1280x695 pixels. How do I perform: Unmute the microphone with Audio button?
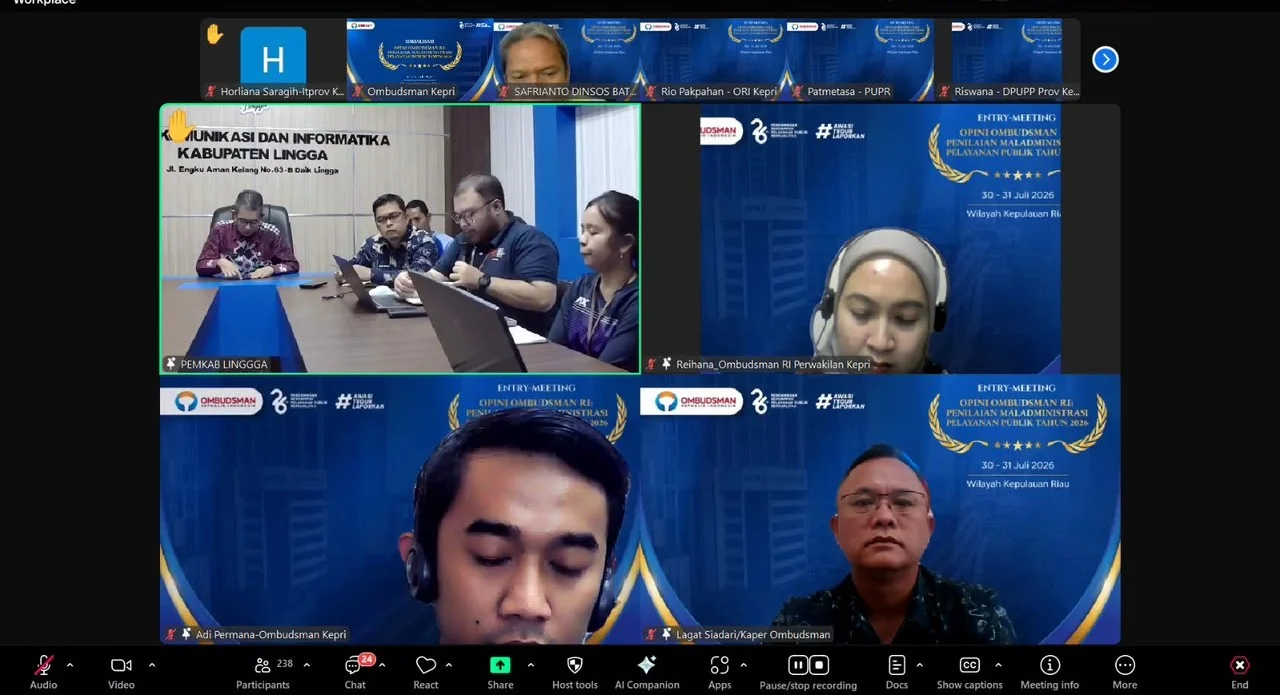(43, 671)
